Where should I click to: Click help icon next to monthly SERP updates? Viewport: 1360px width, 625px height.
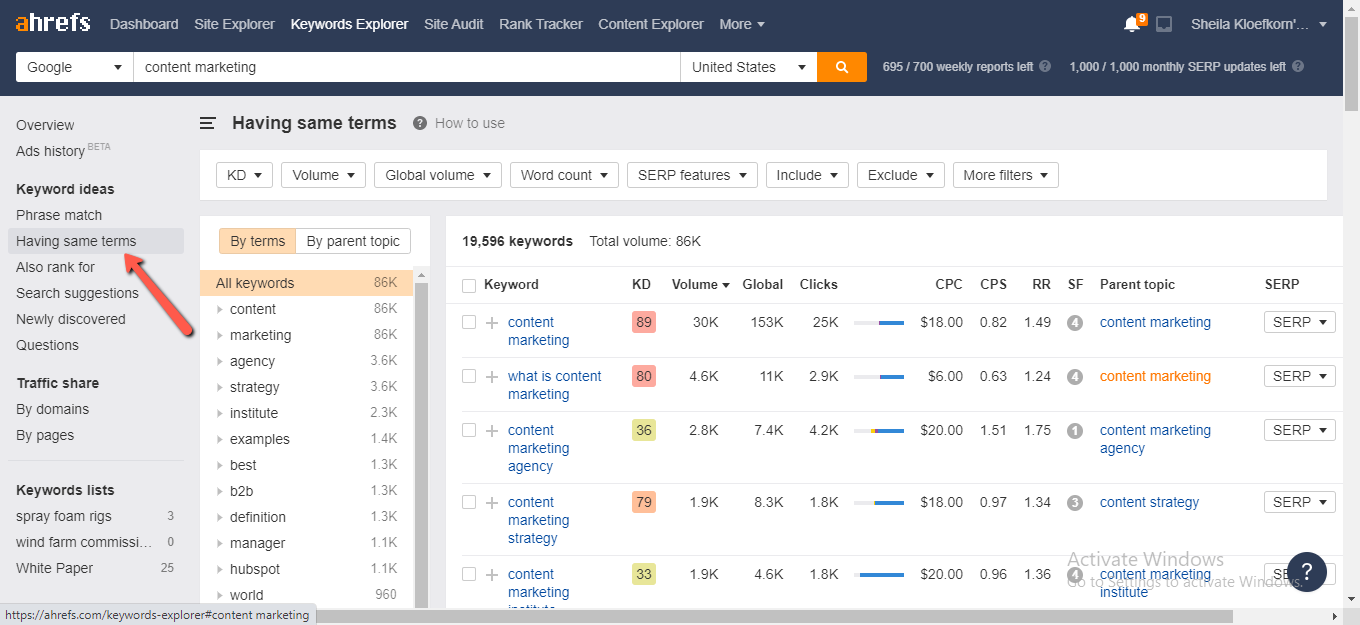coord(1298,67)
